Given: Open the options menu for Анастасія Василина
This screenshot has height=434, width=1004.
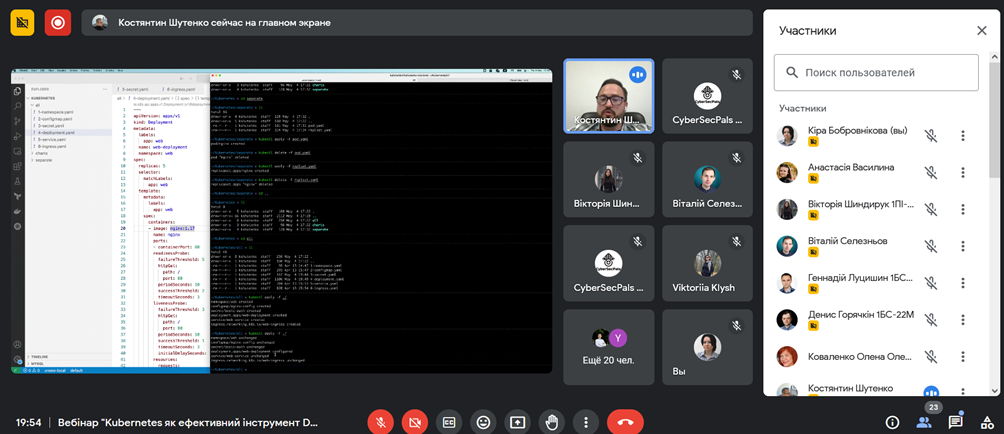Looking at the screenshot, I should coord(963,173).
